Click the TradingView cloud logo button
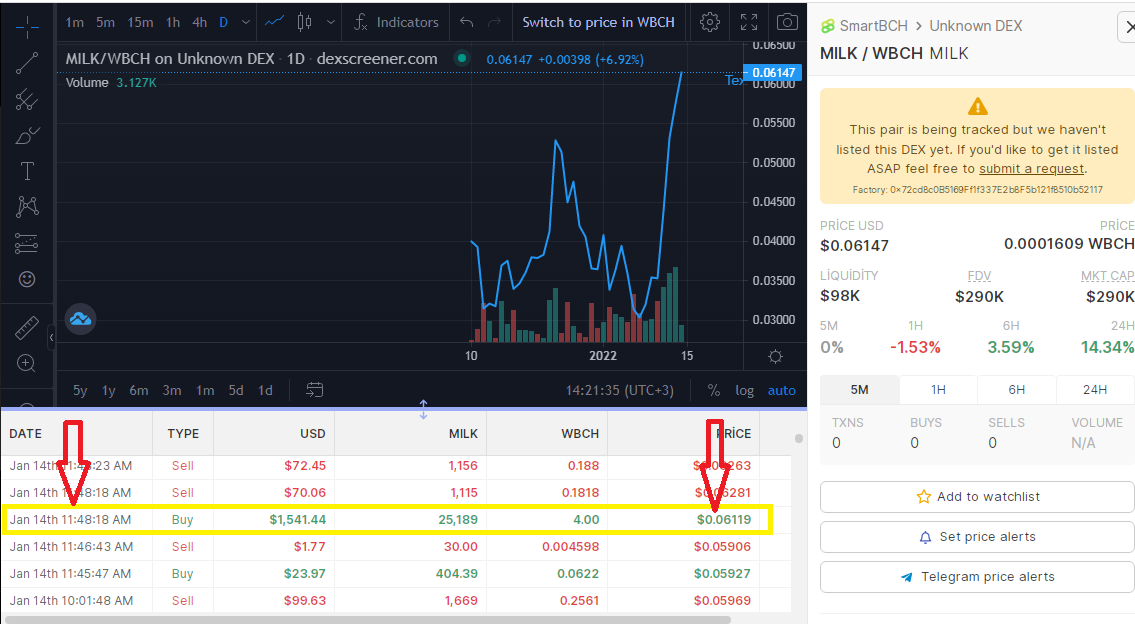This screenshot has width=1135, height=624. click(80, 319)
